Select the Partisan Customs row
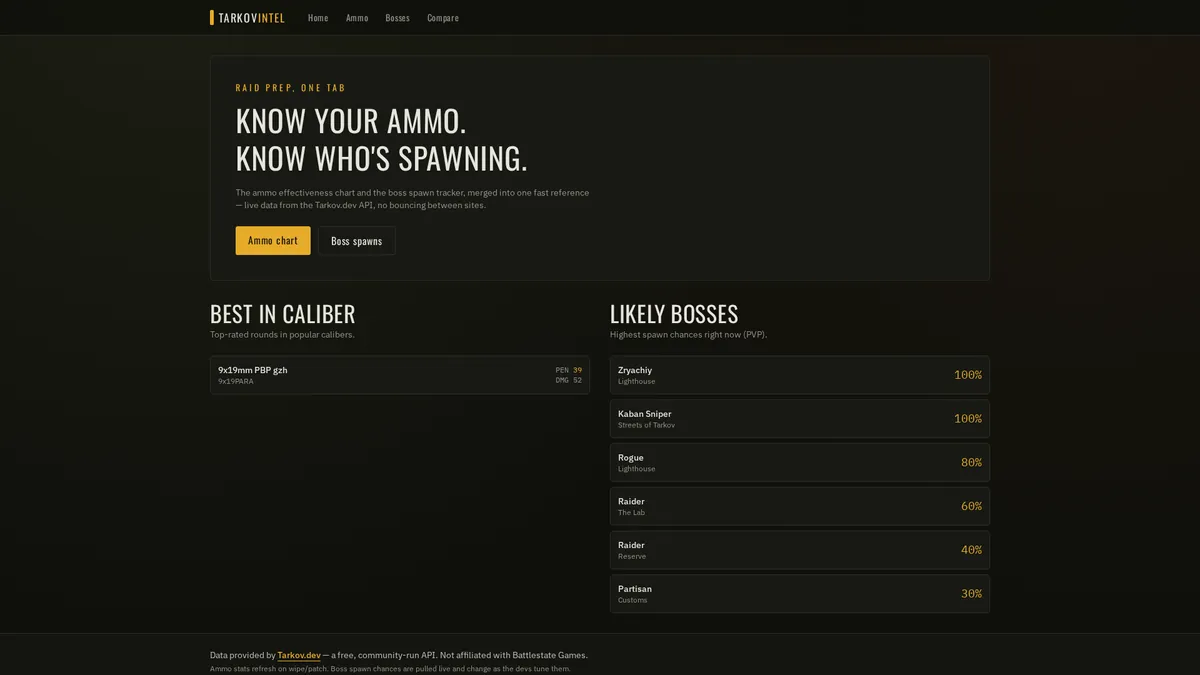The width and height of the screenshot is (1200, 675). [x=800, y=594]
